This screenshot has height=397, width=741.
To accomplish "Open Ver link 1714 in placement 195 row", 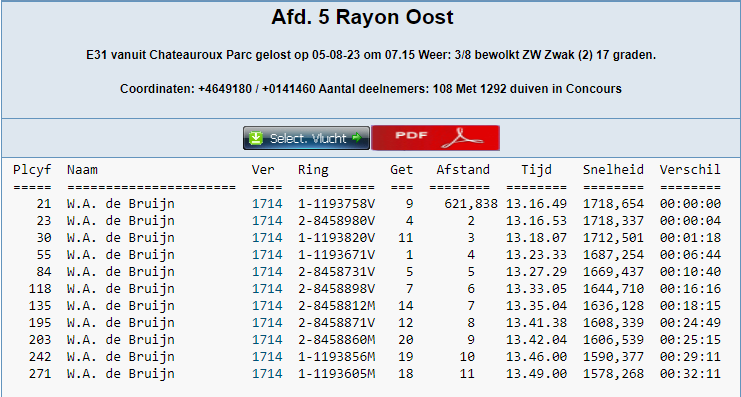I will click(x=267, y=323).
